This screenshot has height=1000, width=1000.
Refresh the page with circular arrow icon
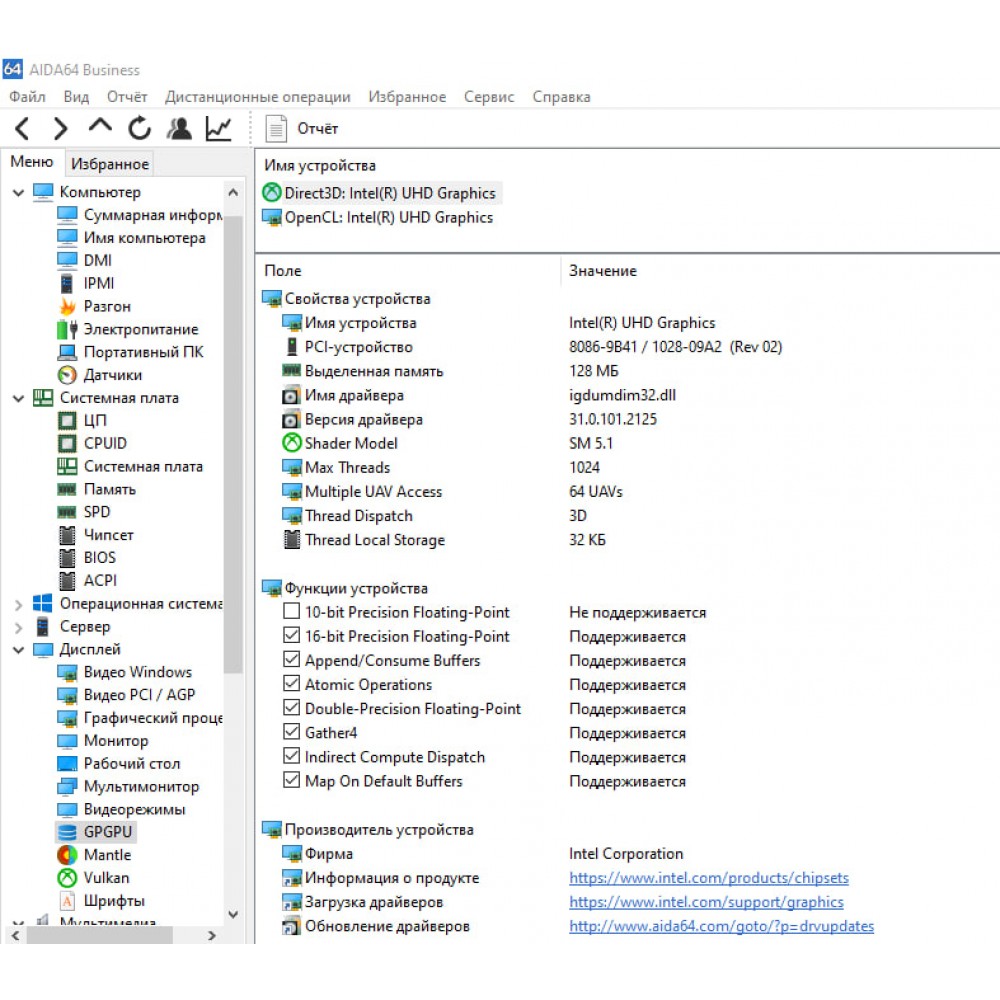tap(139, 128)
